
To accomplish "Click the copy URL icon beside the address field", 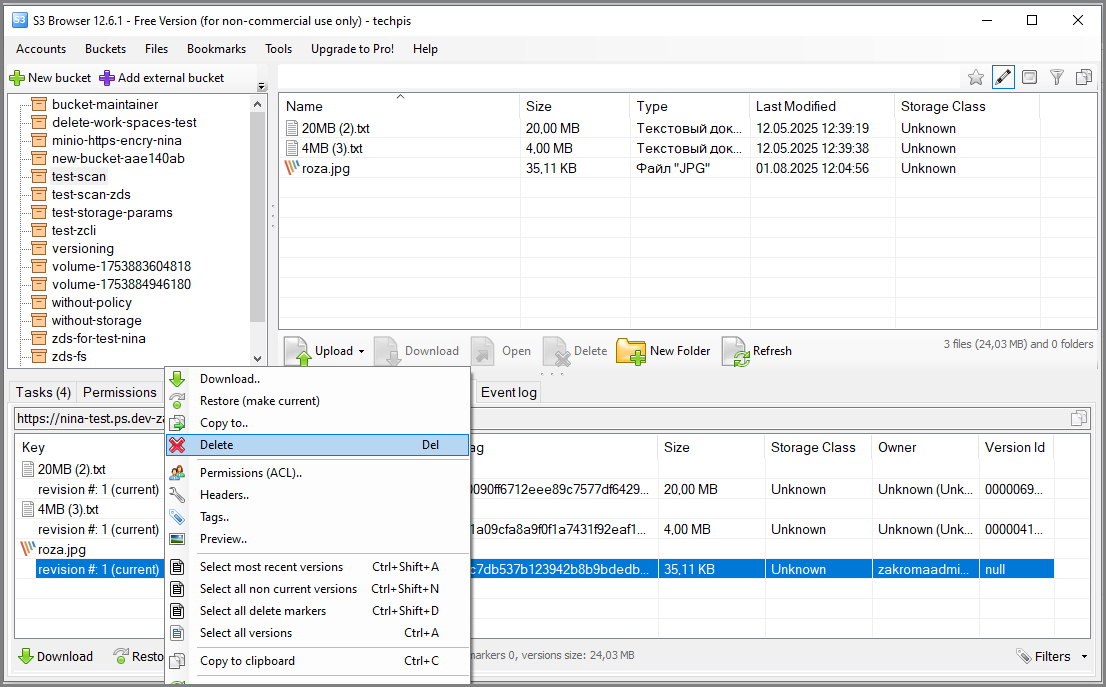I will pos(1078,419).
